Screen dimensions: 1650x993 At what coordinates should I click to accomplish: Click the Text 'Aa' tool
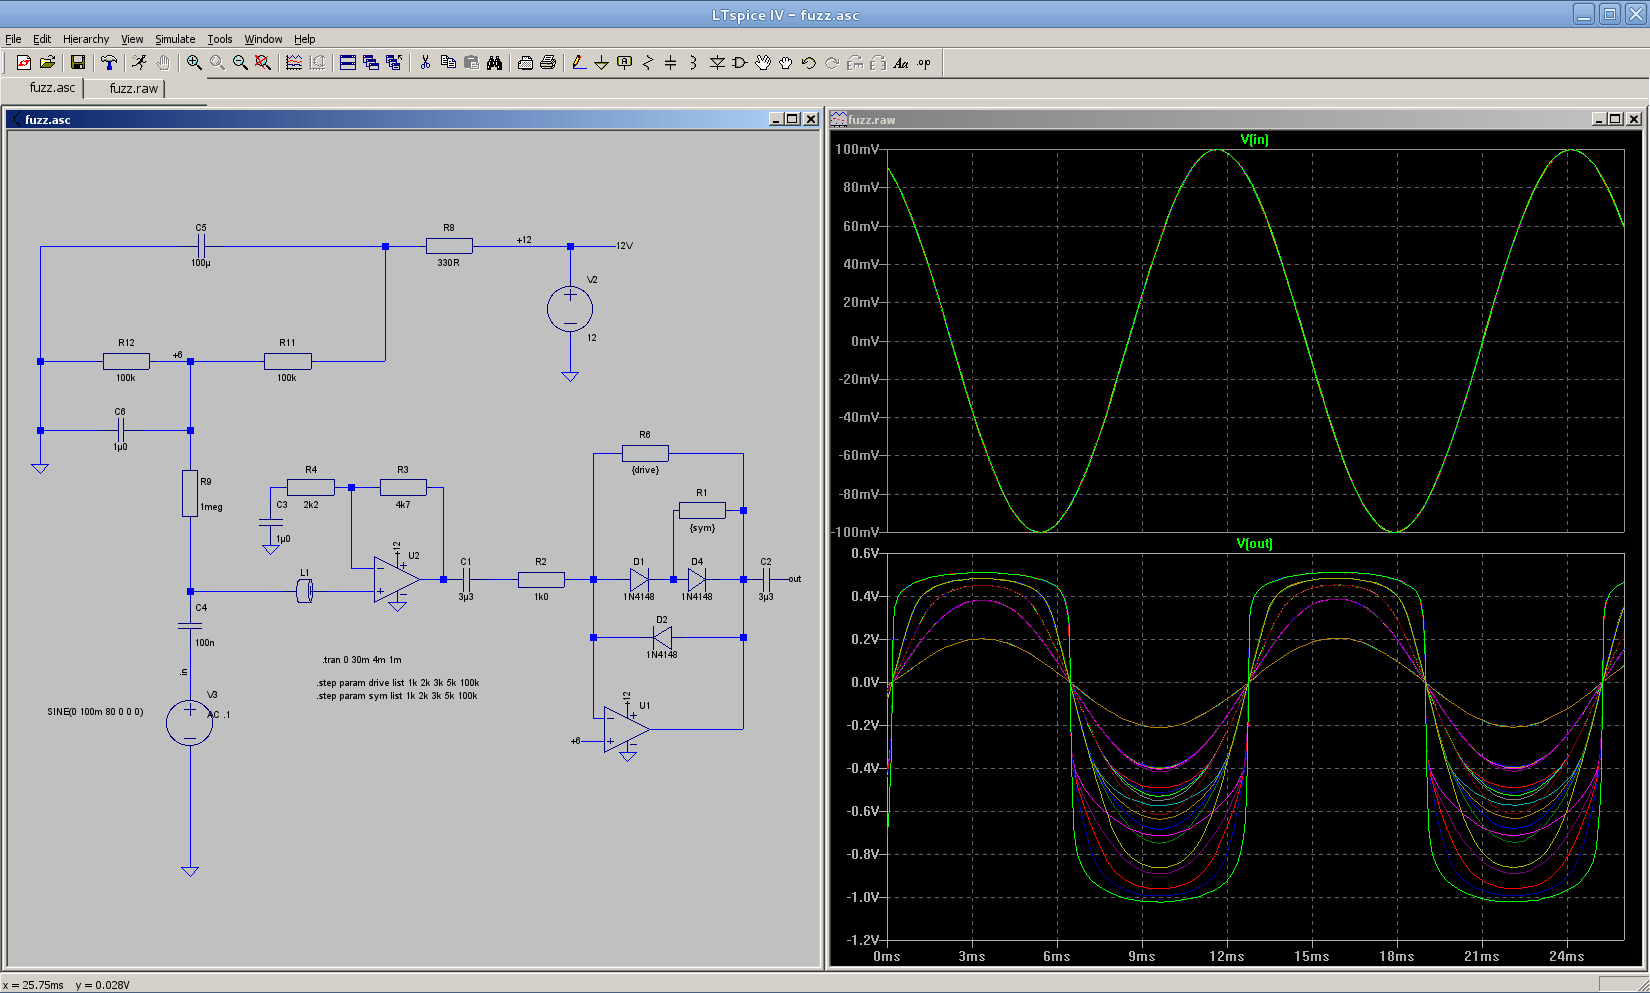click(900, 62)
